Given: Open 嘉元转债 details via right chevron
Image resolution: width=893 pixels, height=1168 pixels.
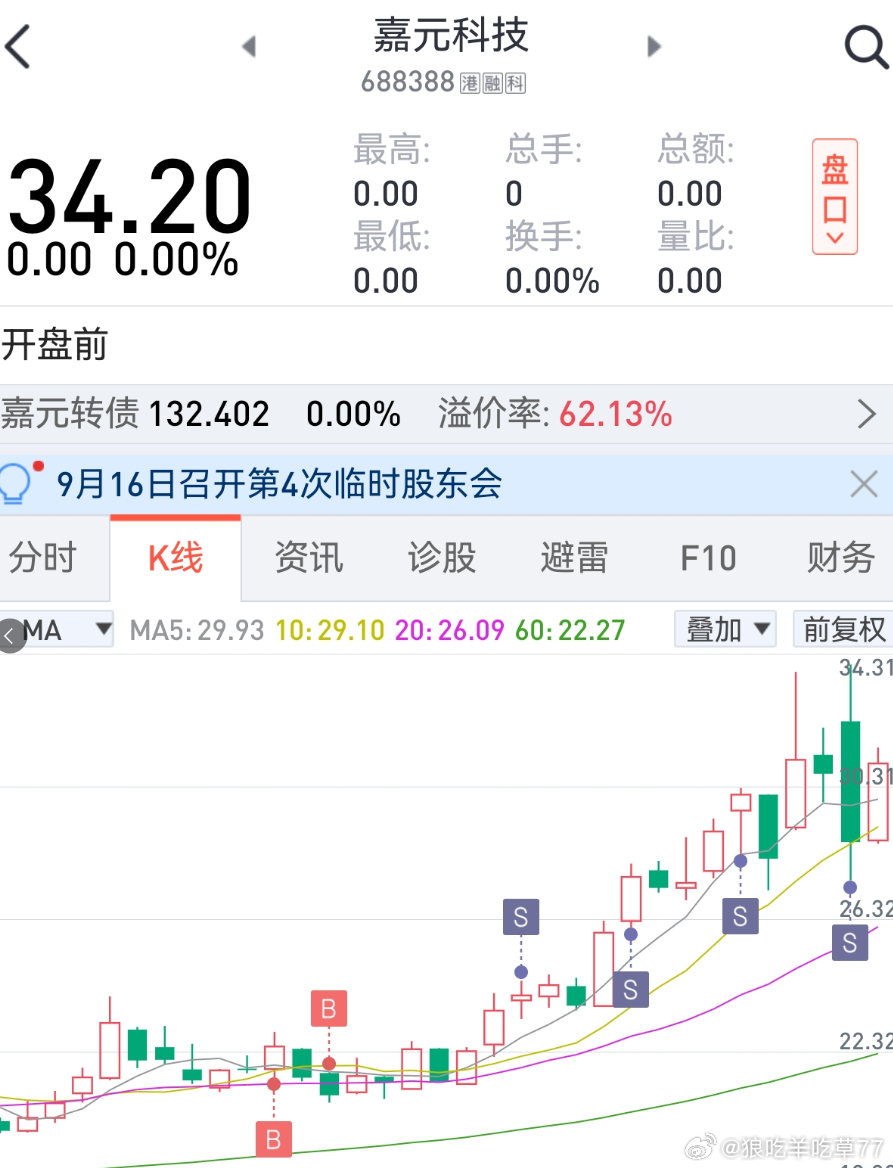Looking at the screenshot, I should (x=866, y=414).
